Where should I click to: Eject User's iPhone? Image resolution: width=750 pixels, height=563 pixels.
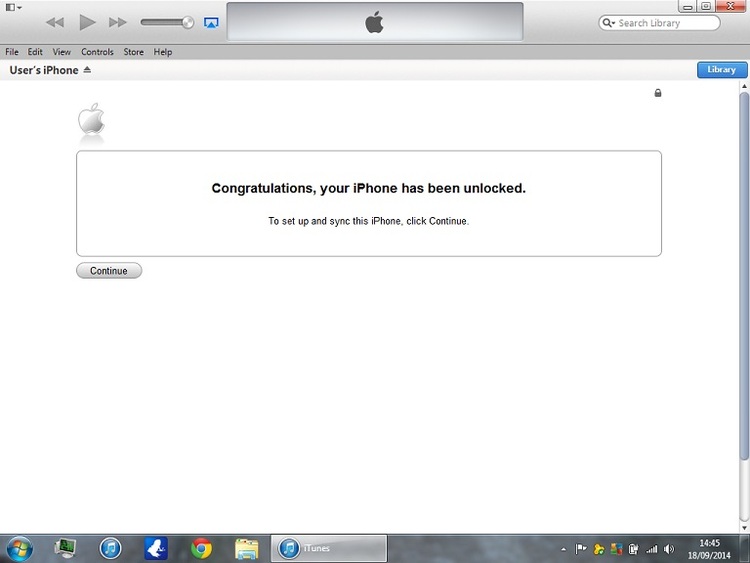[87, 70]
